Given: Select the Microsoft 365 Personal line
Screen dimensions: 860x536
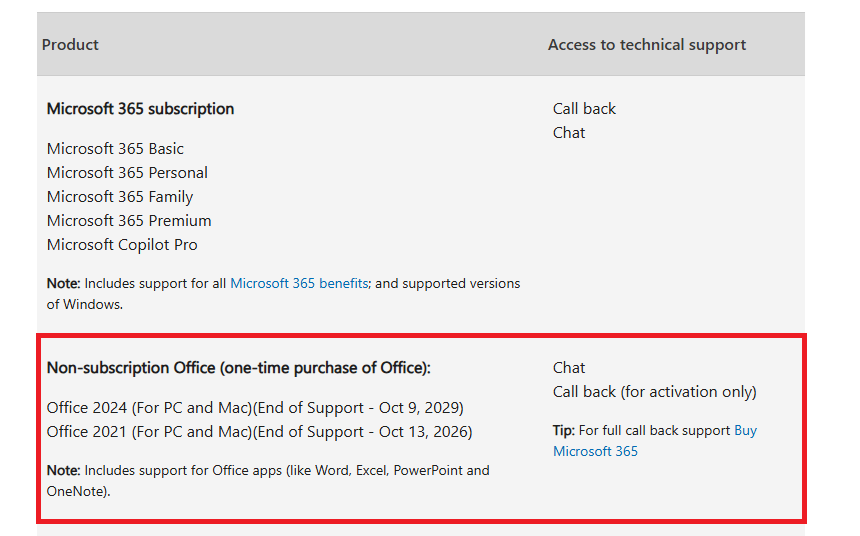Looking at the screenshot, I should coord(127,173).
